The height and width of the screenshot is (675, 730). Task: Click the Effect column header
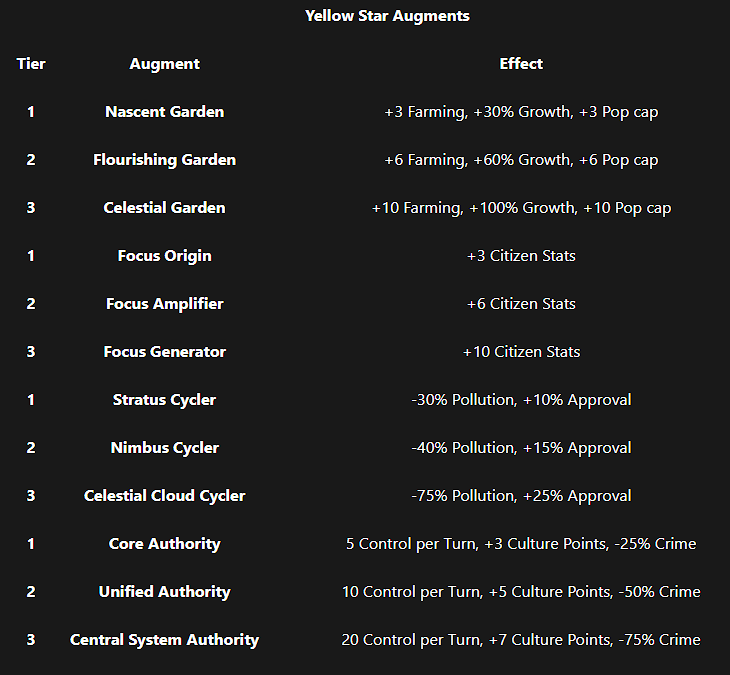(x=521, y=64)
